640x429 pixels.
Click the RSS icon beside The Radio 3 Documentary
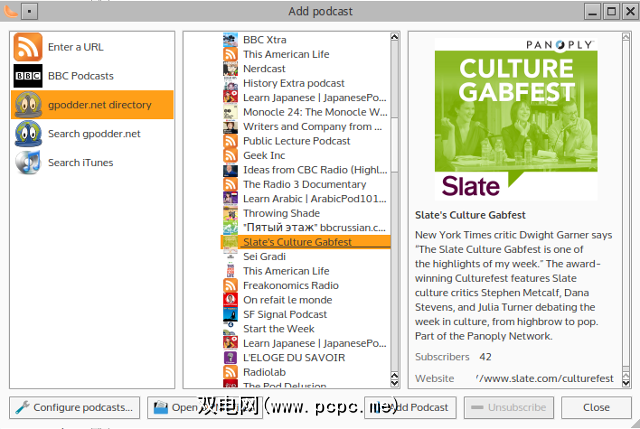(x=230, y=184)
